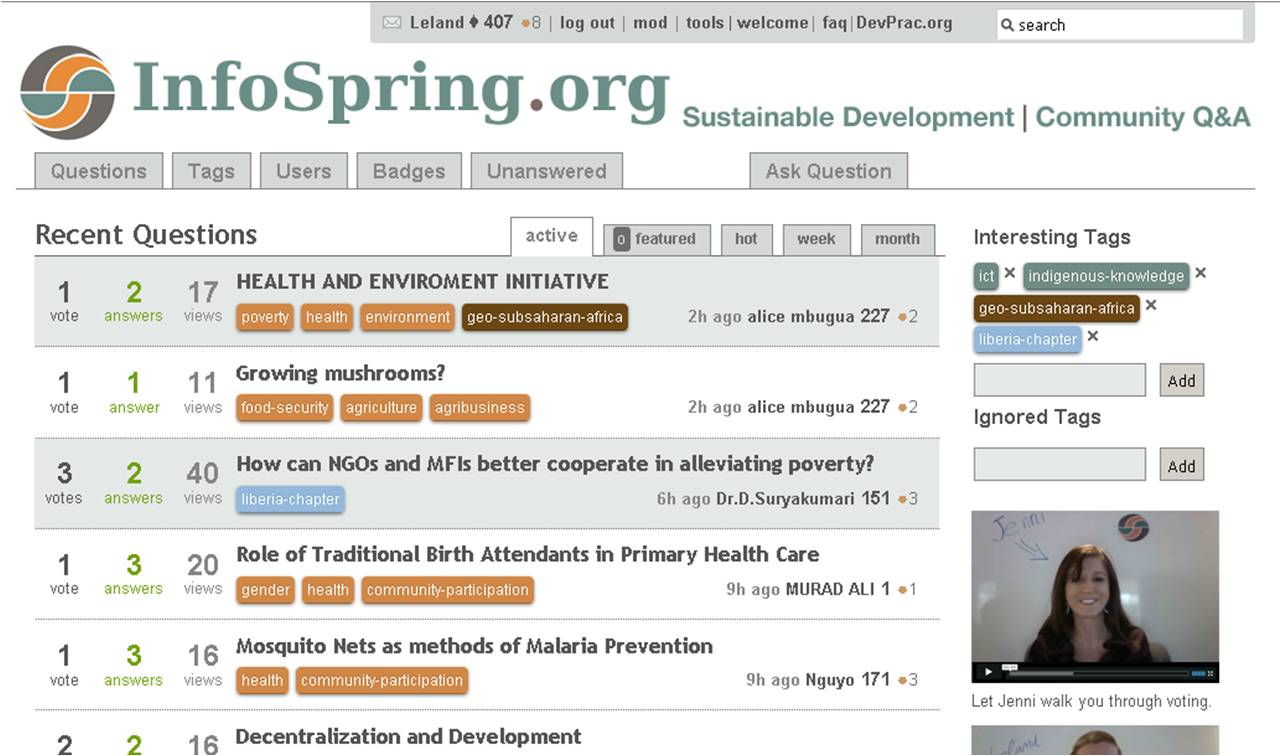
Task: Open the second partially visible video thumbnail
Action: click(1095, 740)
